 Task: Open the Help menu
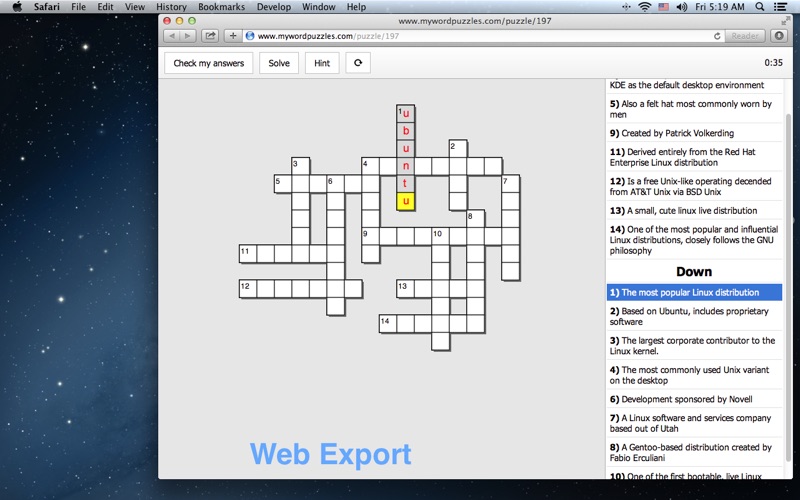[356, 7]
